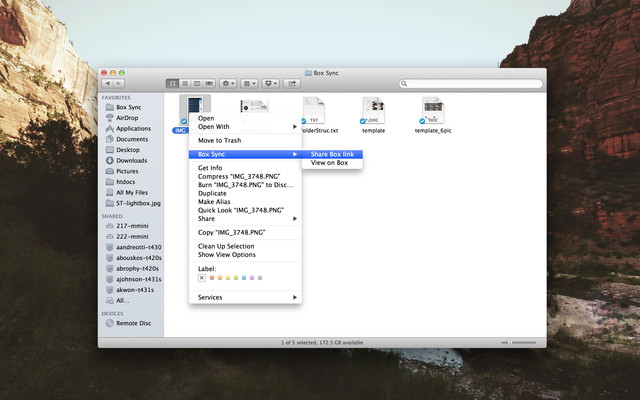Viewport: 640px width, 400px height.
Task: Click the toolbar Share icon
Action: (293, 83)
